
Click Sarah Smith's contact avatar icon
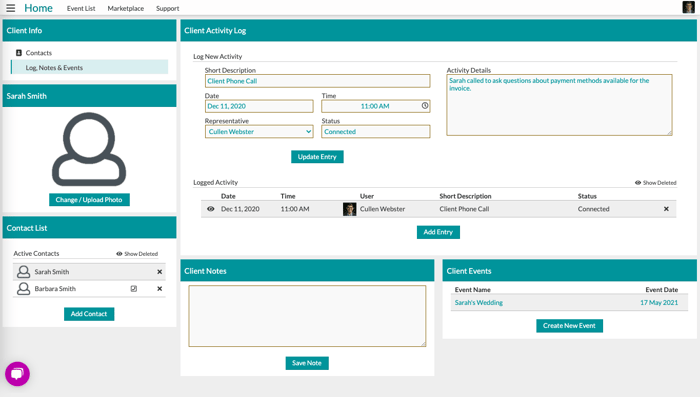point(23,272)
